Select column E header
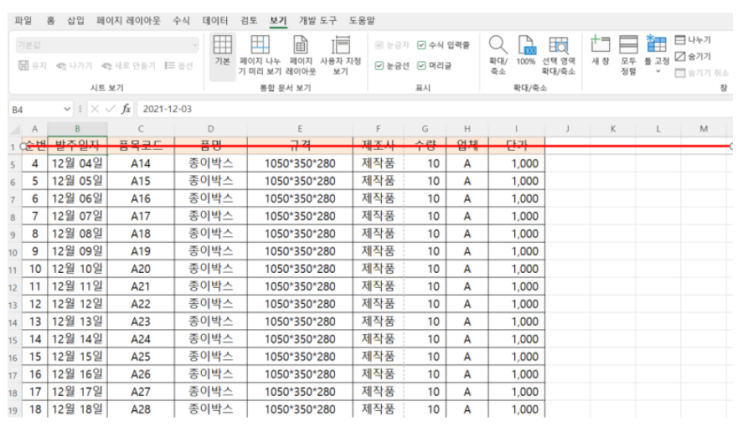The width and height of the screenshot is (743, 432). pos(300,129)
